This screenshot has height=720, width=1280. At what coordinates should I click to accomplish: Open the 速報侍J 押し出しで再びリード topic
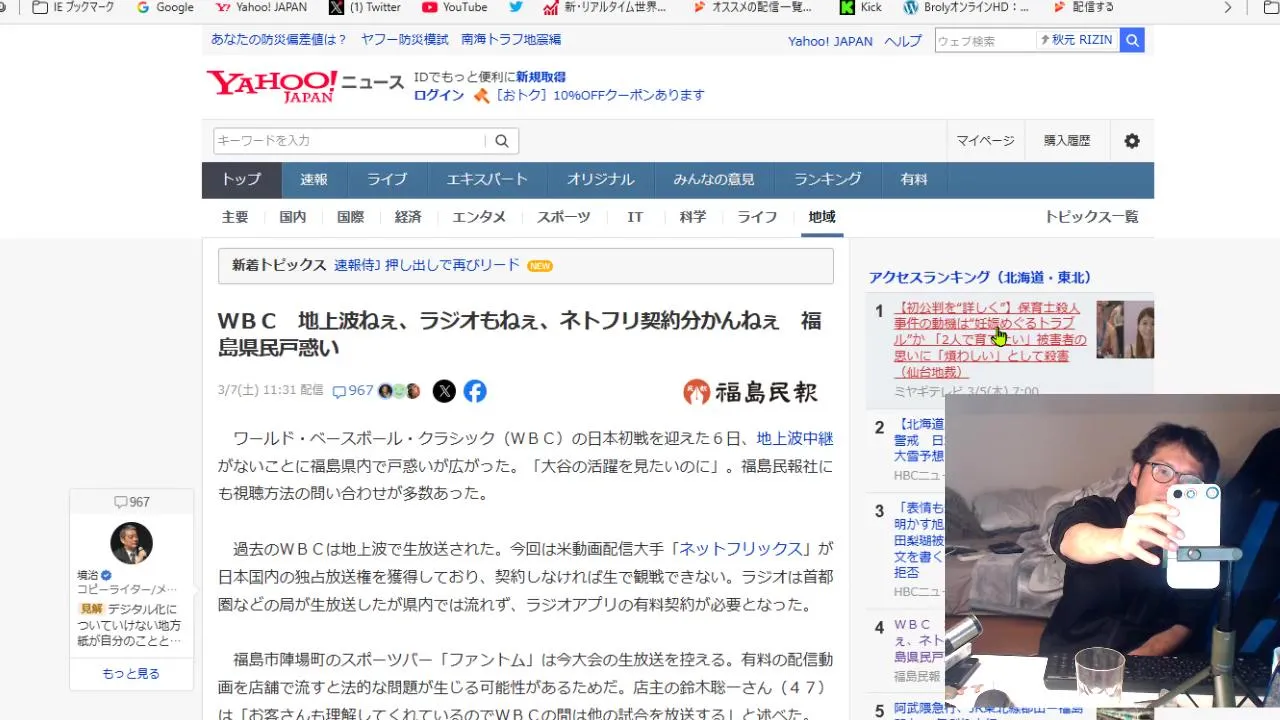(427, 265)
